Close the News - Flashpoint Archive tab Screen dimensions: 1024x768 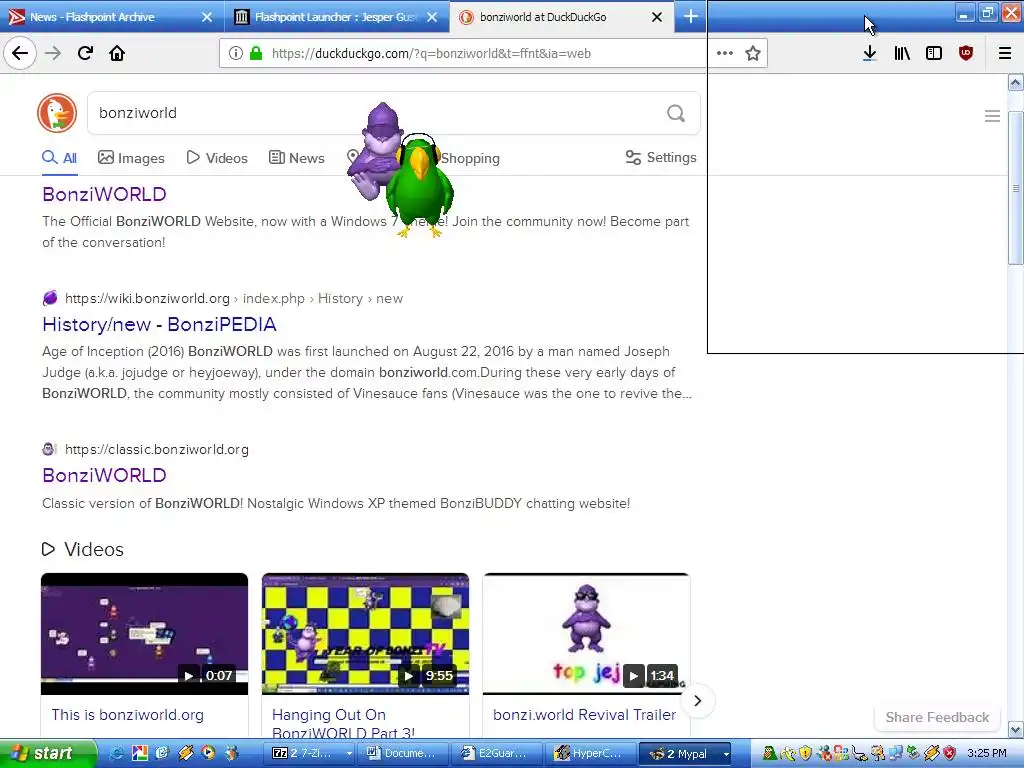(x=207, y=17)
